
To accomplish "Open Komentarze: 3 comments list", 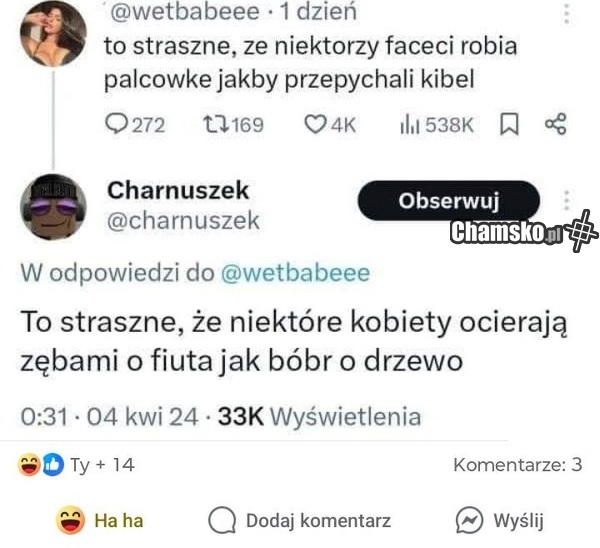I will pos(517,465).
